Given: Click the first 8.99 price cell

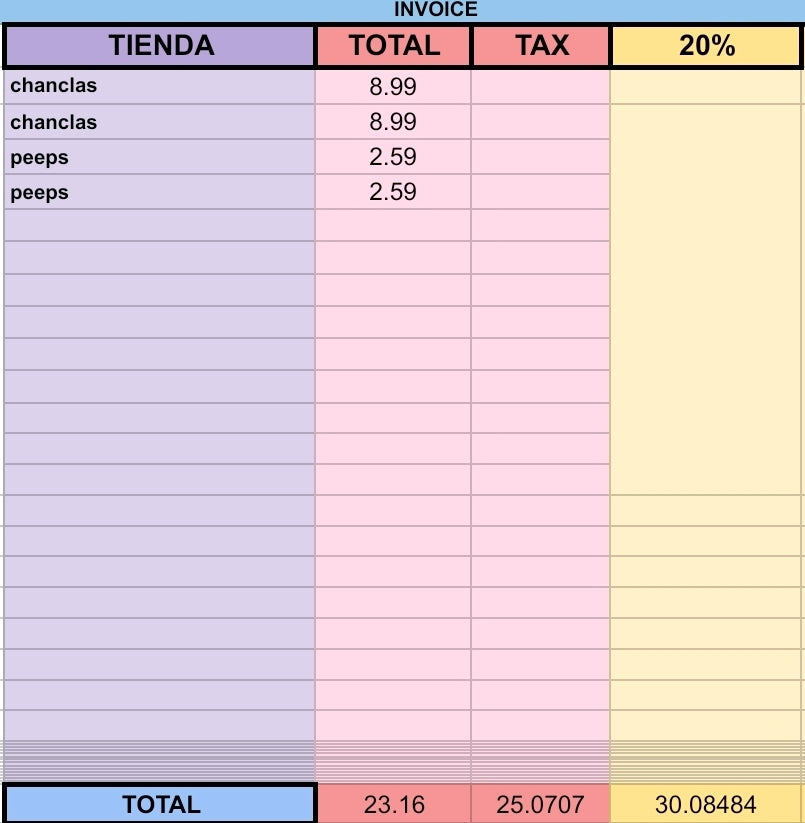Looking at the screenshot, I should (393, 87).
